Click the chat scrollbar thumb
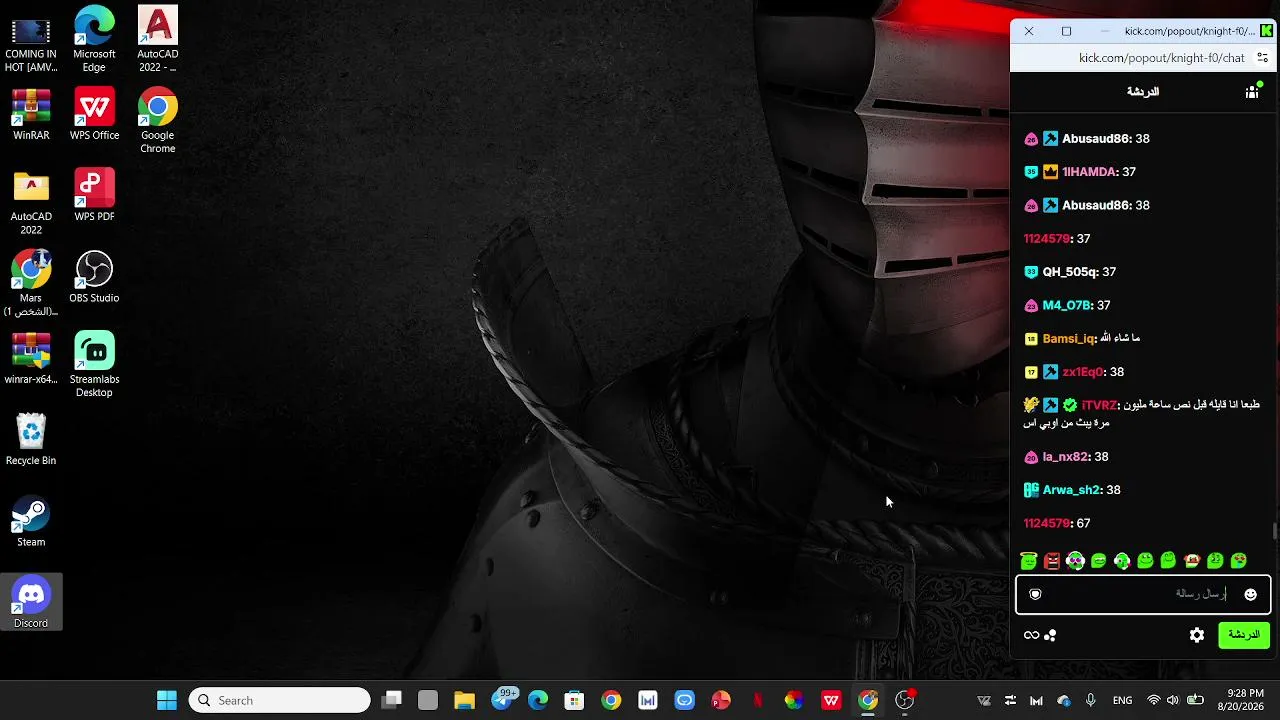Viewport: 1280px width, 720px height. coord(1275,532)
